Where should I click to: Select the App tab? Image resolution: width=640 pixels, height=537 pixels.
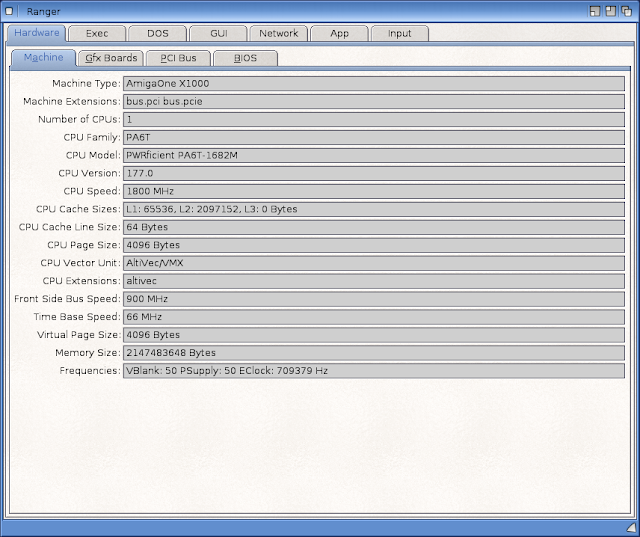click(340, 33)
